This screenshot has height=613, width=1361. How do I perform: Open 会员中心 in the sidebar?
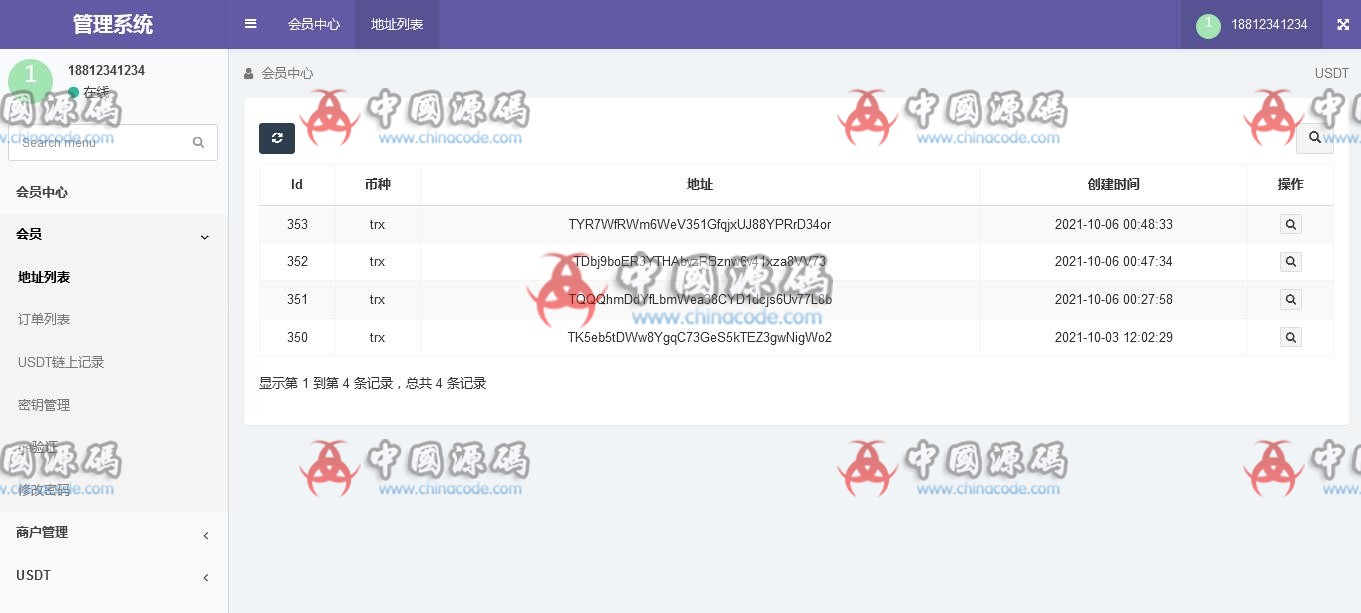click(x=42, y=192)
